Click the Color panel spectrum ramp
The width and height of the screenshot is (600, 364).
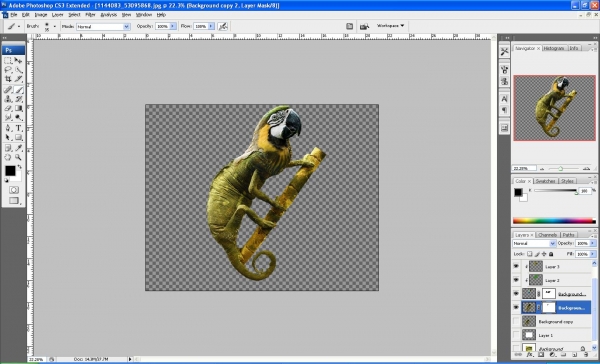[554, 221]
